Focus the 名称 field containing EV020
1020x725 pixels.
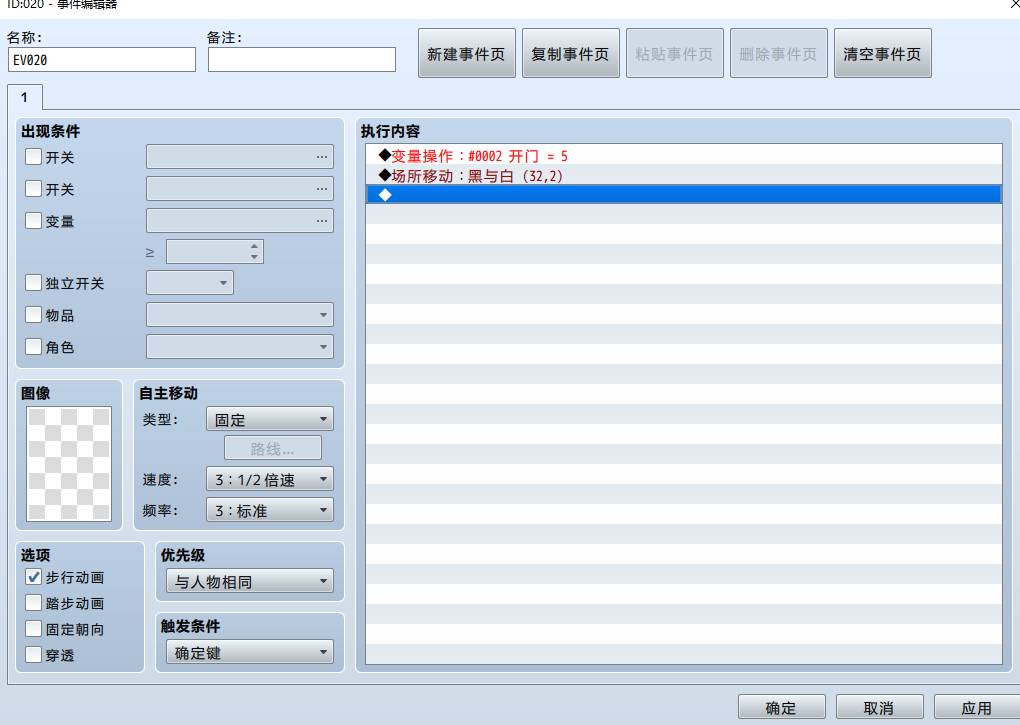pyautogui.click(x=101, y=60)
